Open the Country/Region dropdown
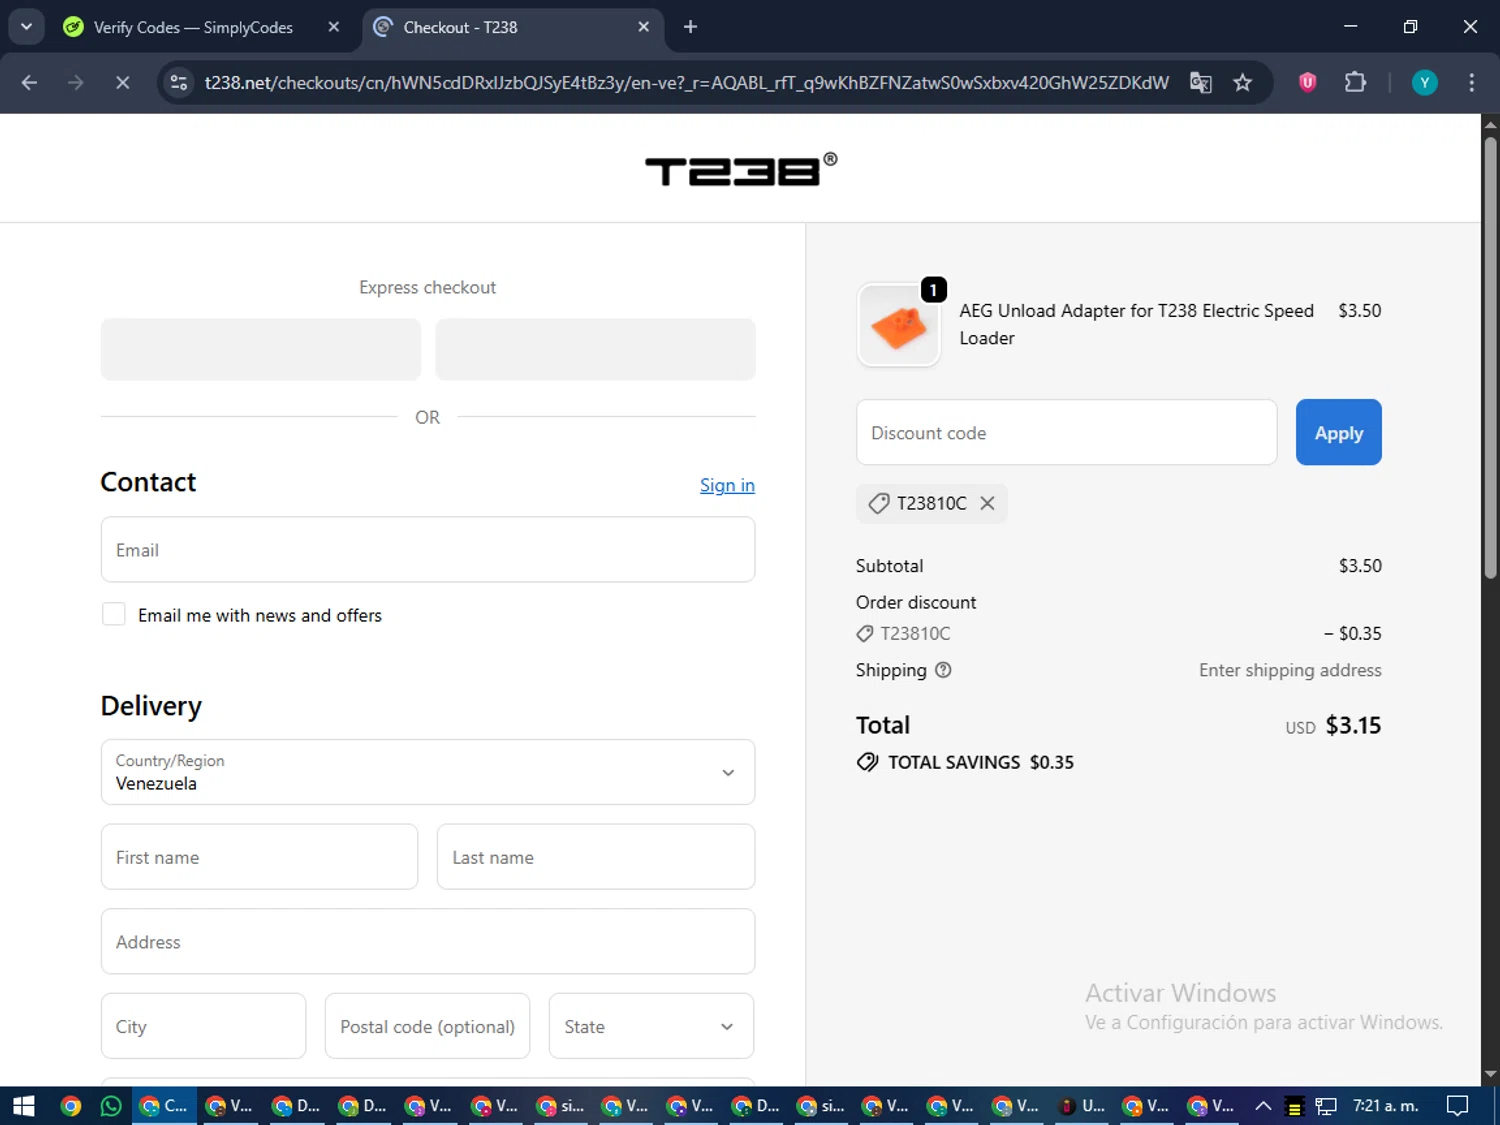 click(428, 772)
